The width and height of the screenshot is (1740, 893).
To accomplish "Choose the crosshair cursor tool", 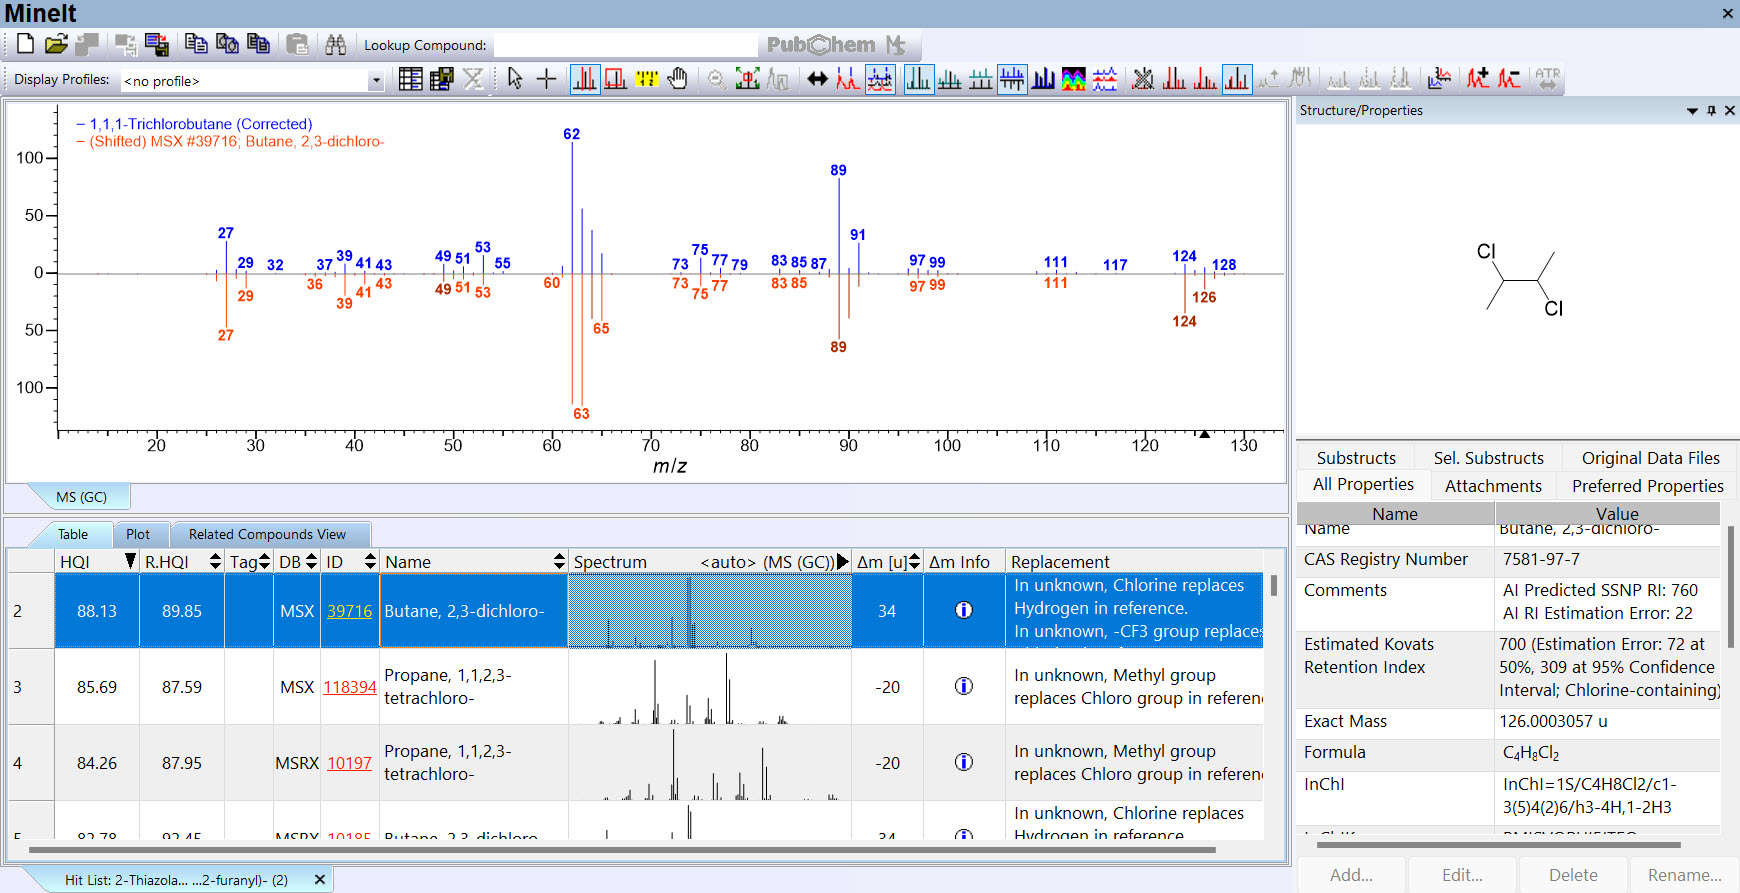I will [x=547, y=79].
